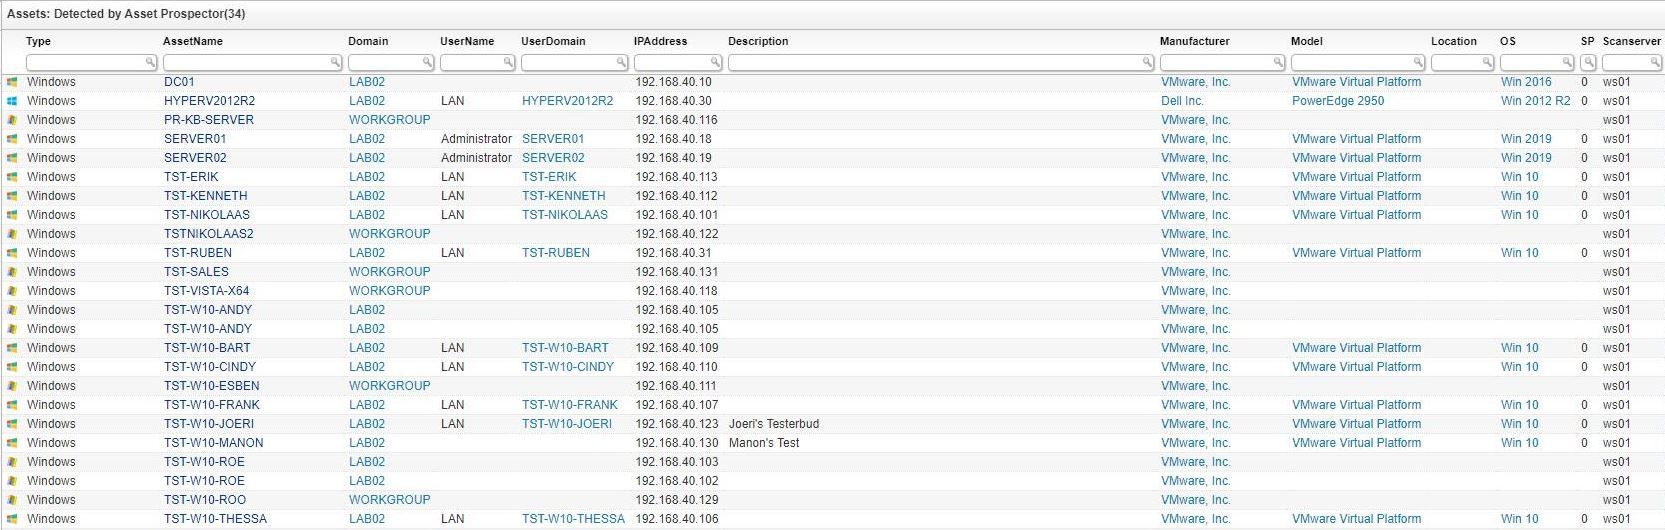This screenshot has height=530, width=1665.
Task: Open the SERVER01 asset name link
Action: coord(195,139)
